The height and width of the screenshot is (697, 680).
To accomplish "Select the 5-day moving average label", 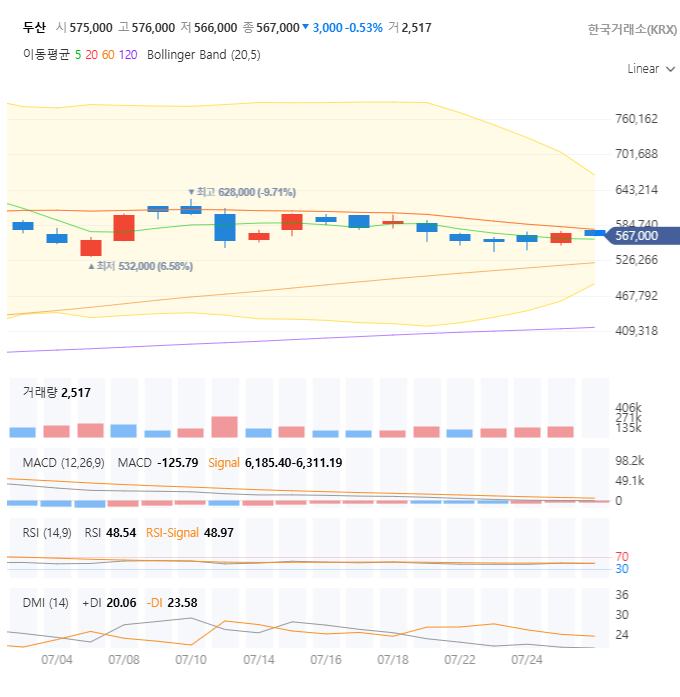I will coord(78,55).
